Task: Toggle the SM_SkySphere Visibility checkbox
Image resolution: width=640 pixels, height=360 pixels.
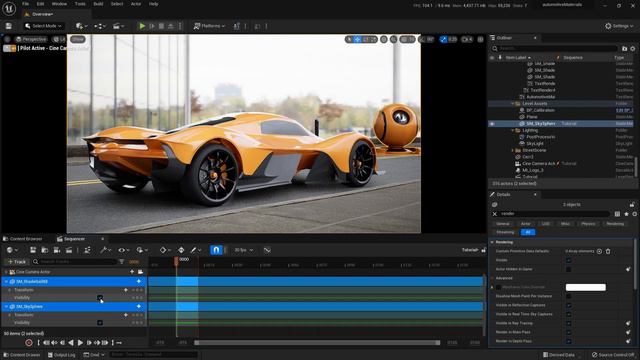Action: point(100,322)
